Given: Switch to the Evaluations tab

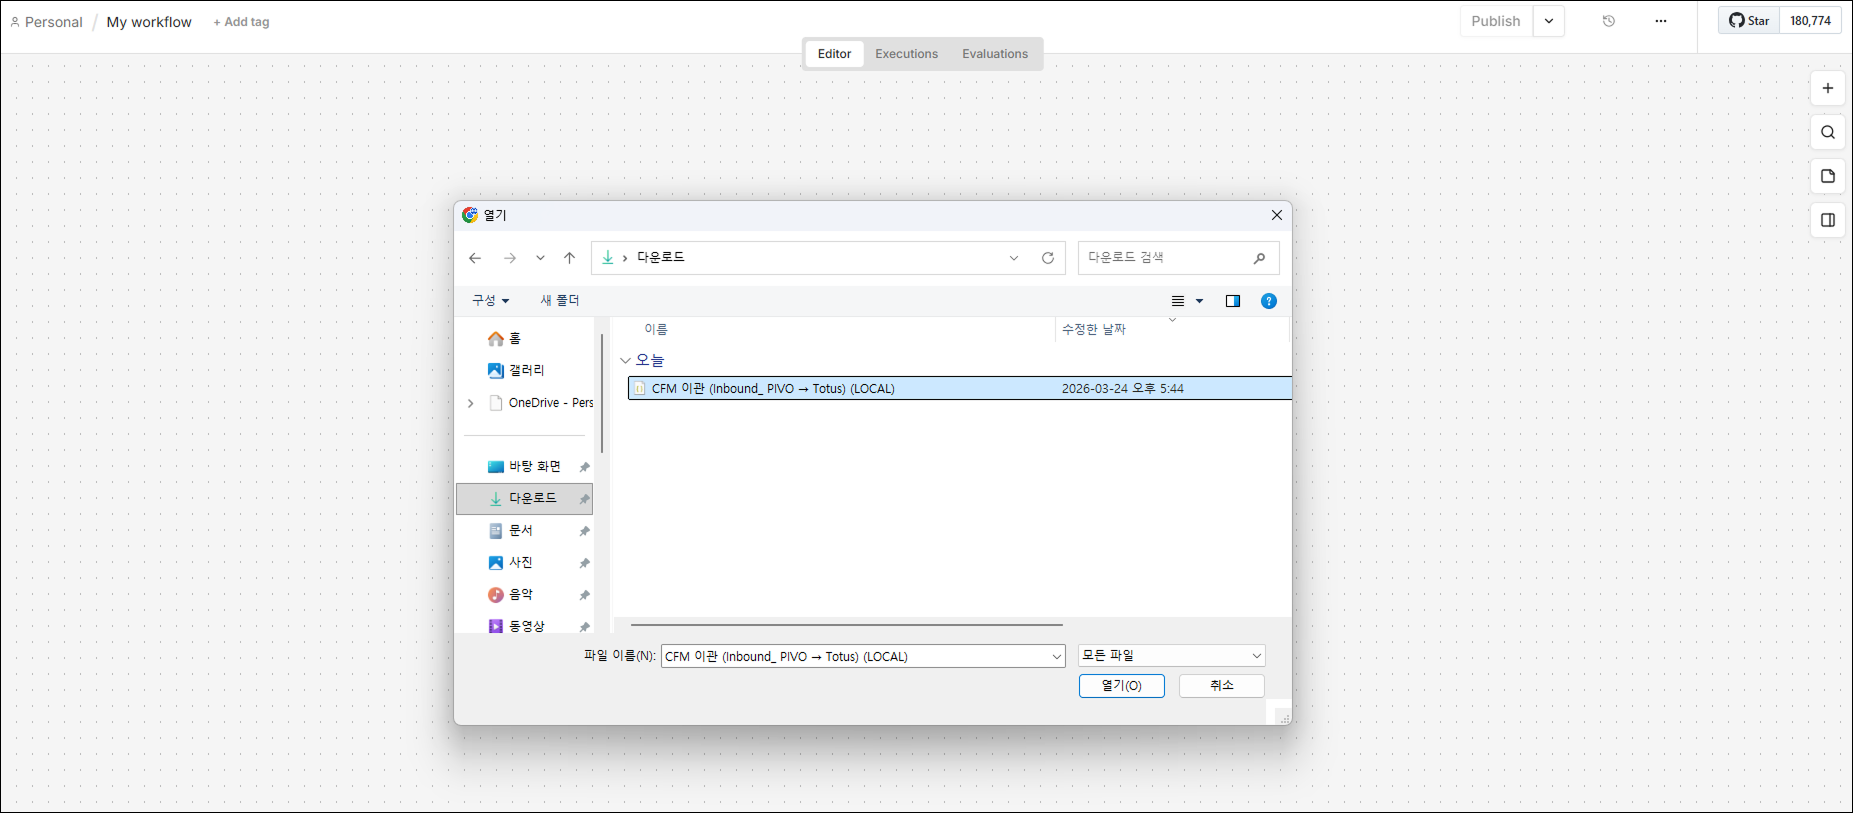Looking at the screenshot, I should click(x=995, y=54).
